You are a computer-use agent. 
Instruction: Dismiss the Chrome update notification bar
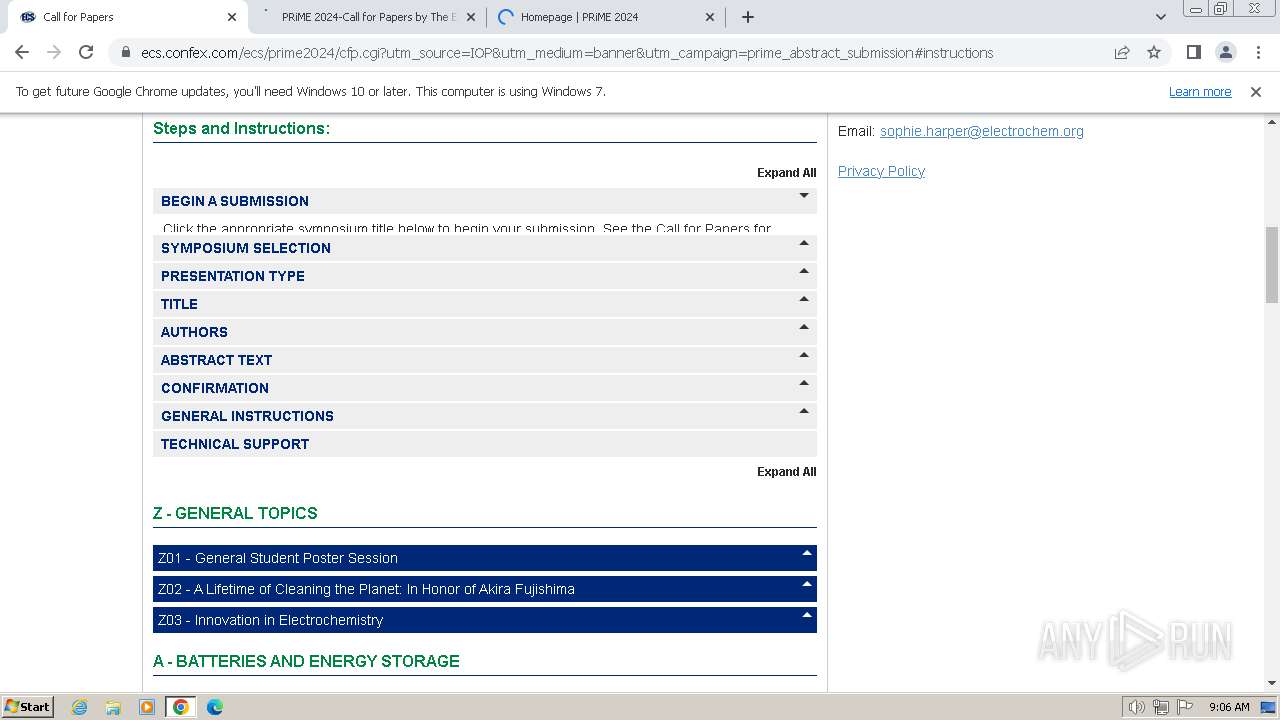[1256, 92]
